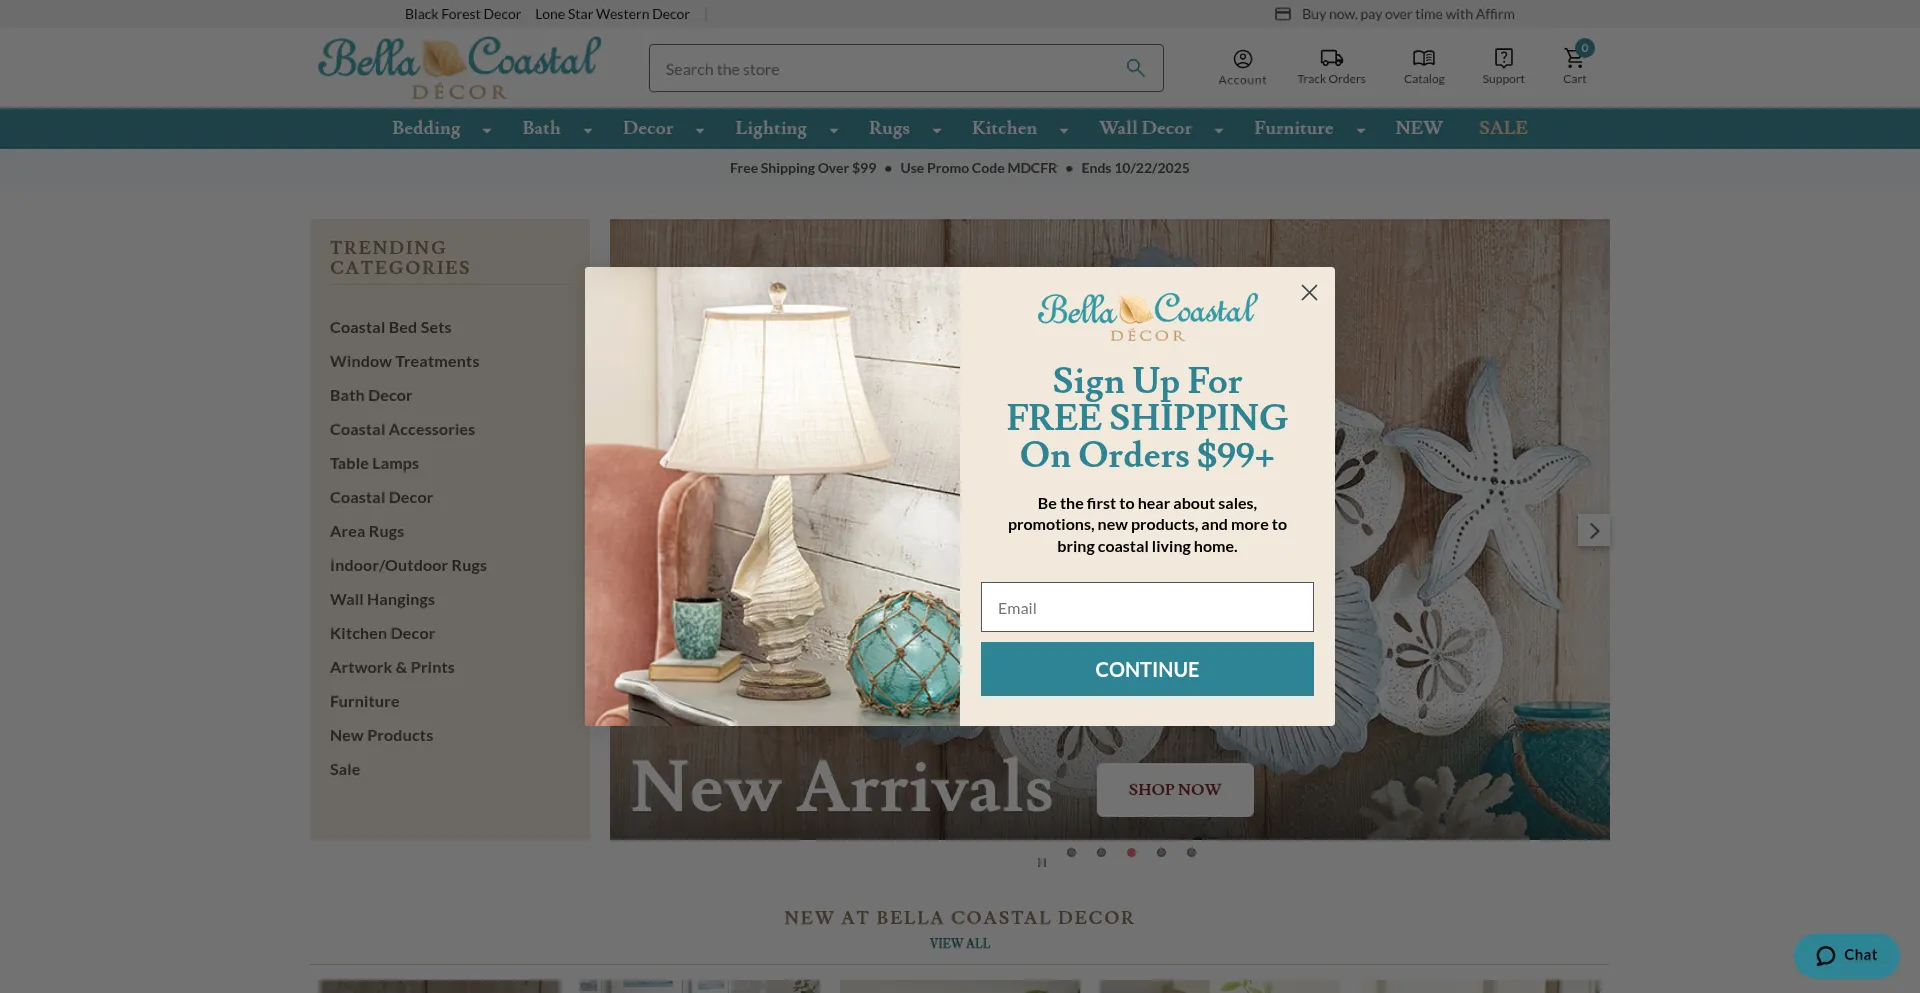Screen dimensions: 1920x993
Task: Click the search magnifier icon
Action: [1135, 68]
